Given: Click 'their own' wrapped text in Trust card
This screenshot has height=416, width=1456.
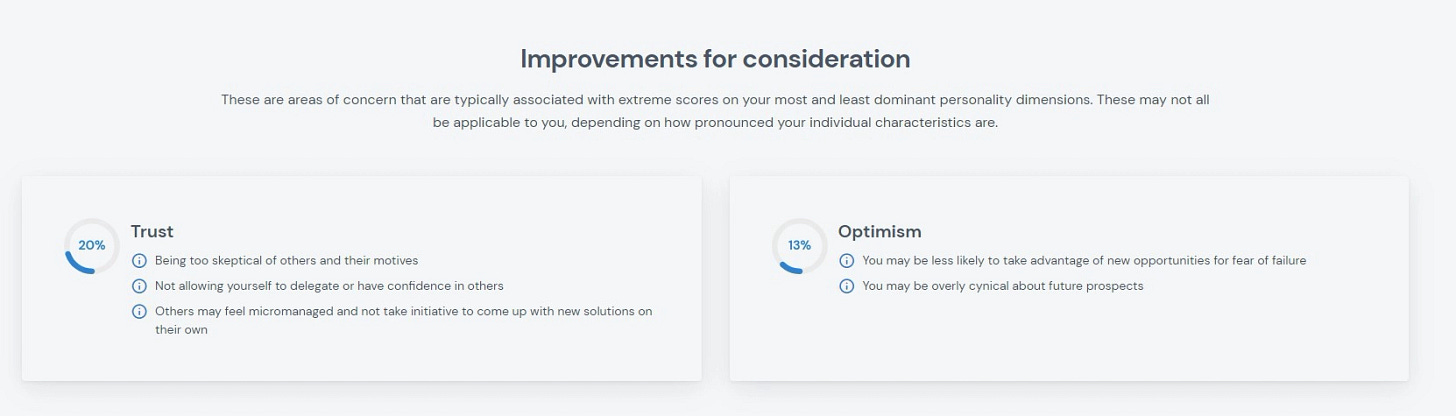Looking at the screenshot, I should point(181,330).
